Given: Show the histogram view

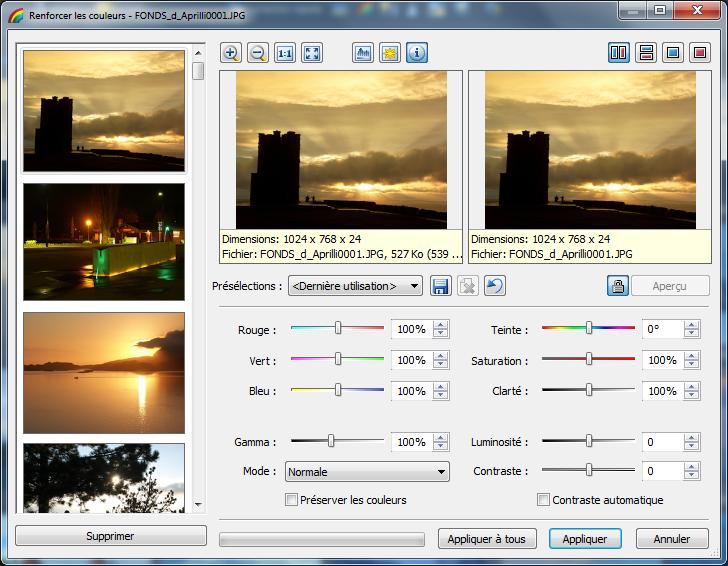Looking at the screenshot, I should click(x=363, y=53).
